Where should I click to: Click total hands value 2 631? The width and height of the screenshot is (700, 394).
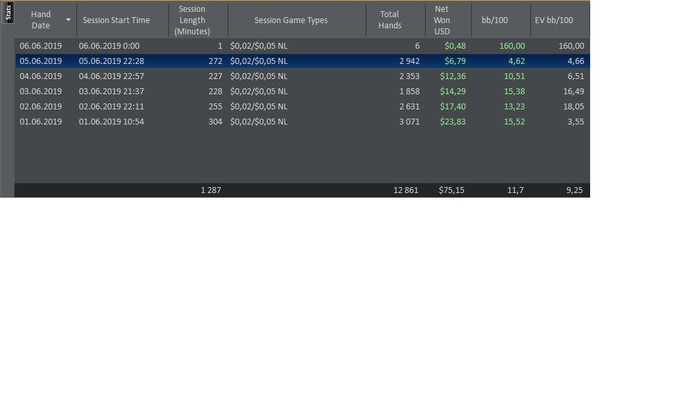pyautogui.click(x=409, y=106)
